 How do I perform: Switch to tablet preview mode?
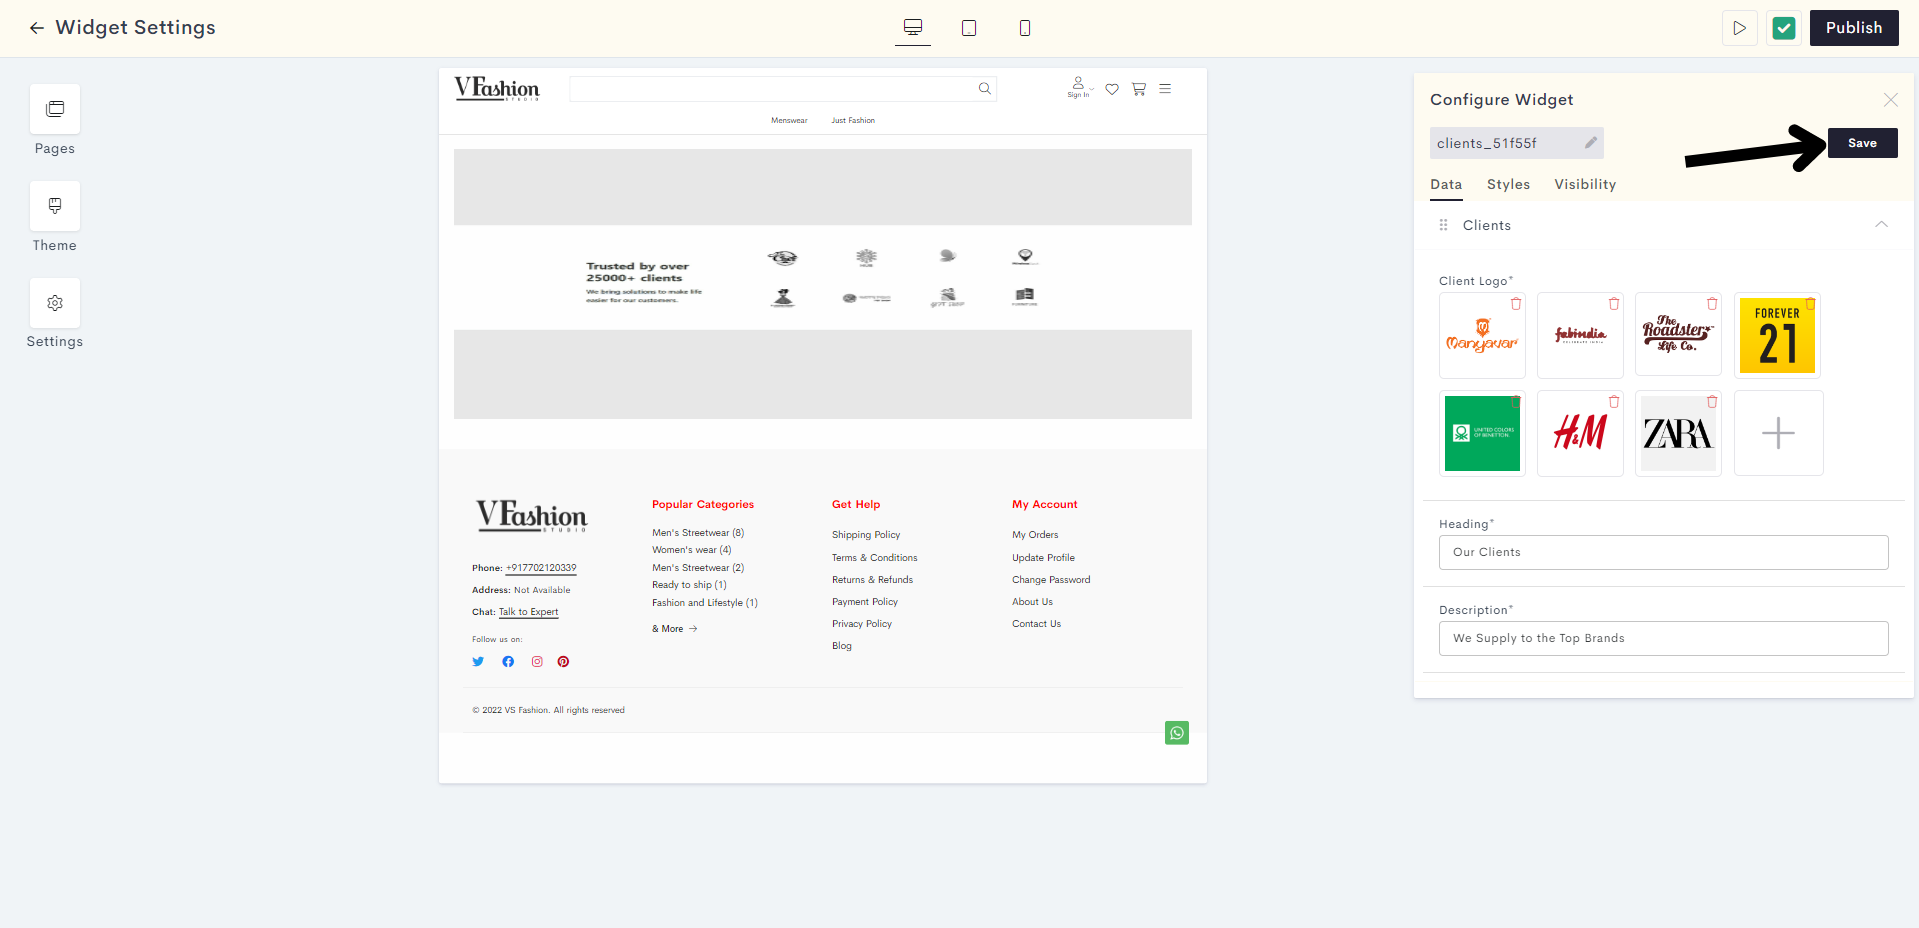click(969, 28)
